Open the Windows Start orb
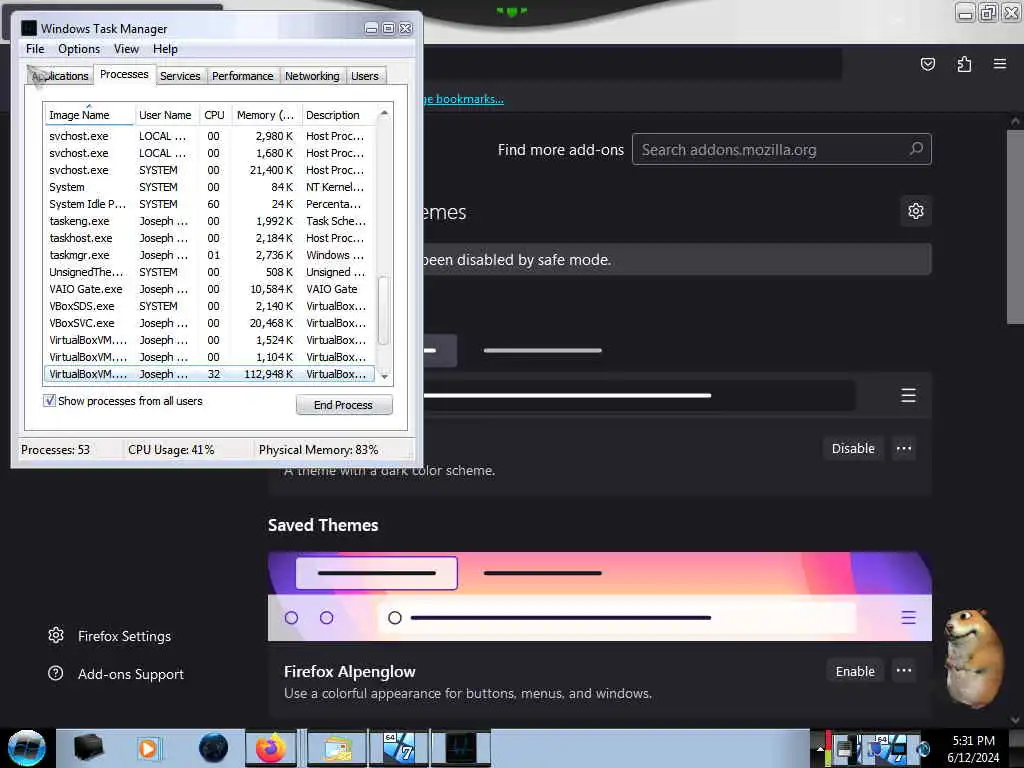1024x768 pixels. 26,748
